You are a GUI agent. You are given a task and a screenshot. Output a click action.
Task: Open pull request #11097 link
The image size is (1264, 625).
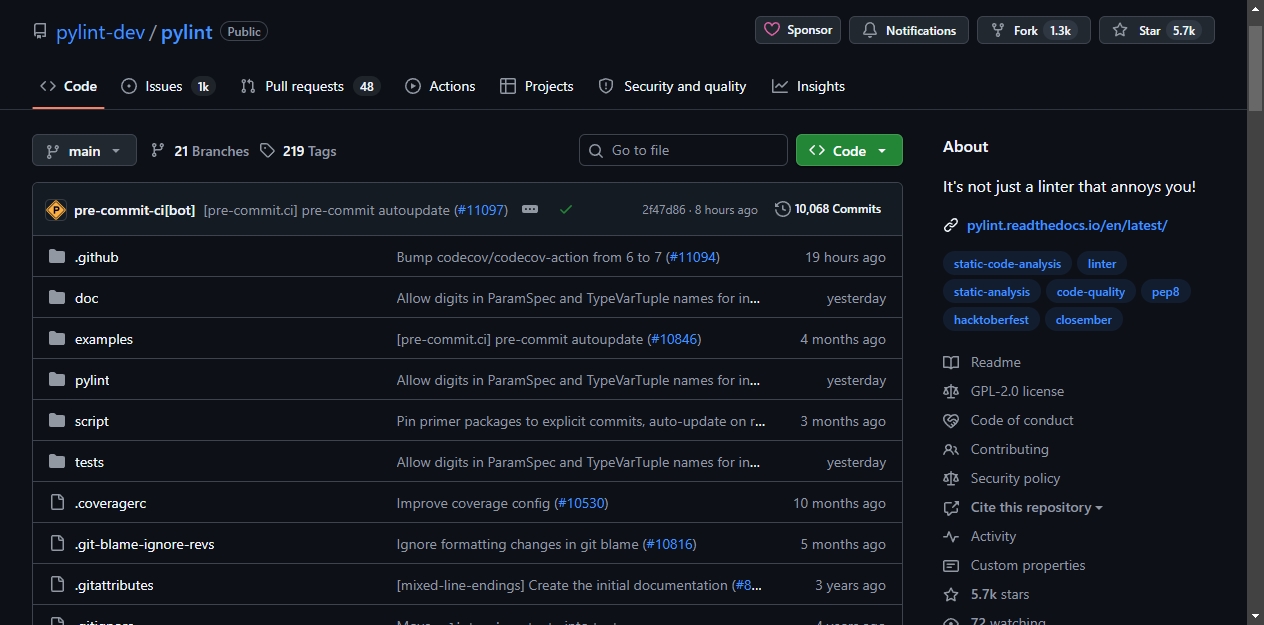(x=481, y=210)
